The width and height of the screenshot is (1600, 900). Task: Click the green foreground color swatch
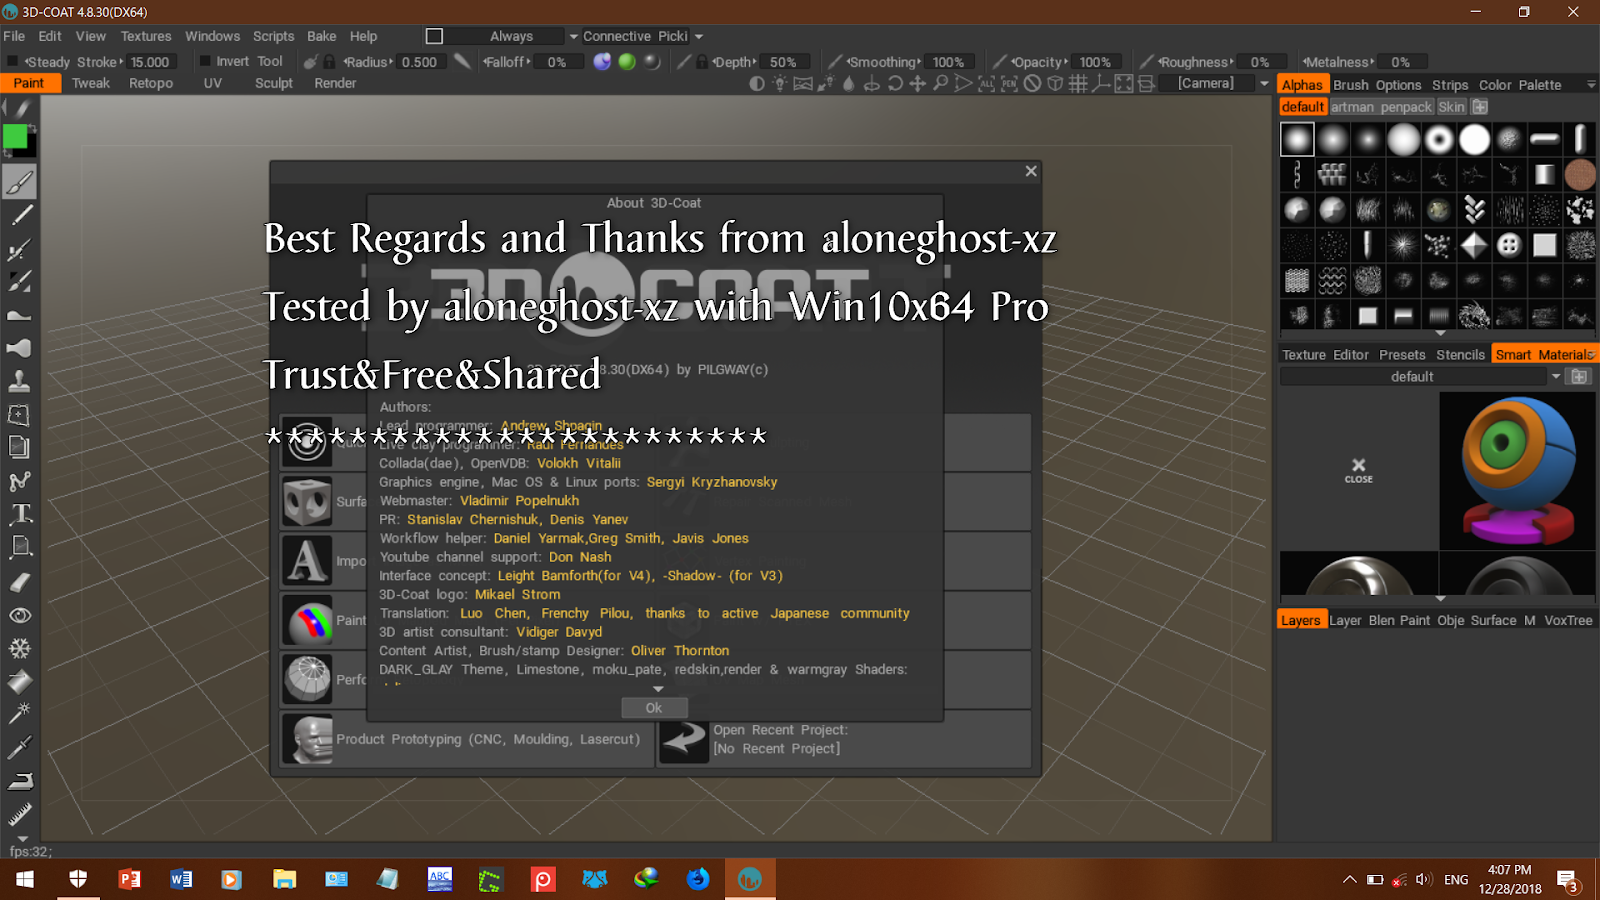pos(15,137)
